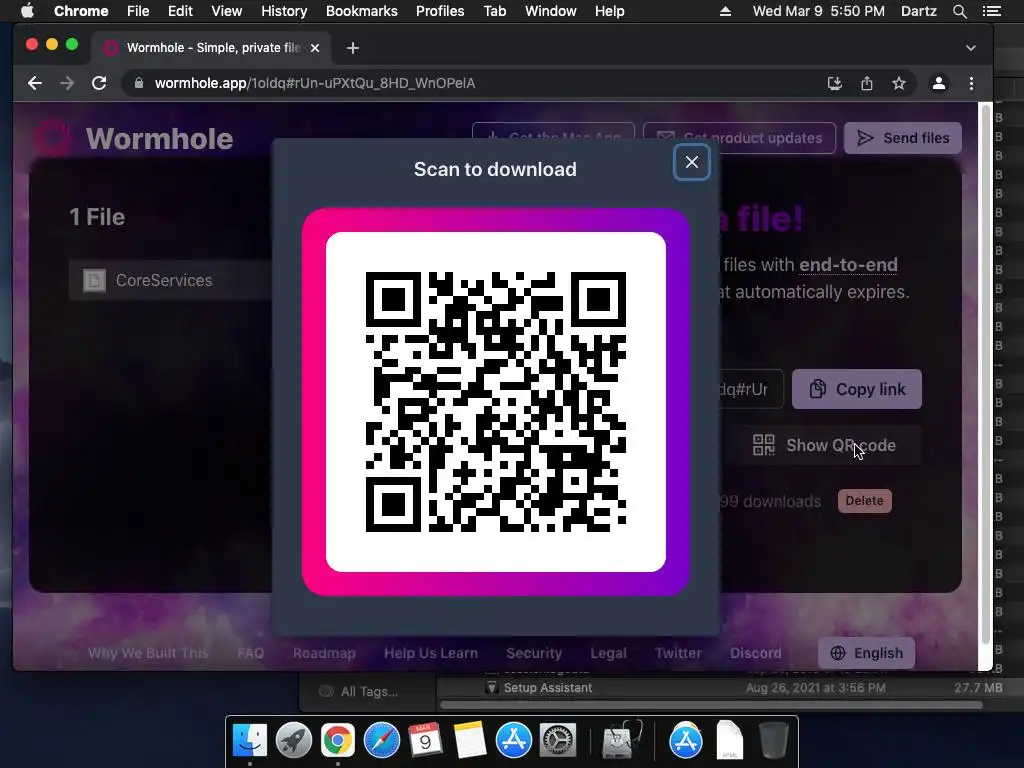This screenshot has width=1024, height=768.
Task: Close the Scan to download dialog
Action: point(692,162)
